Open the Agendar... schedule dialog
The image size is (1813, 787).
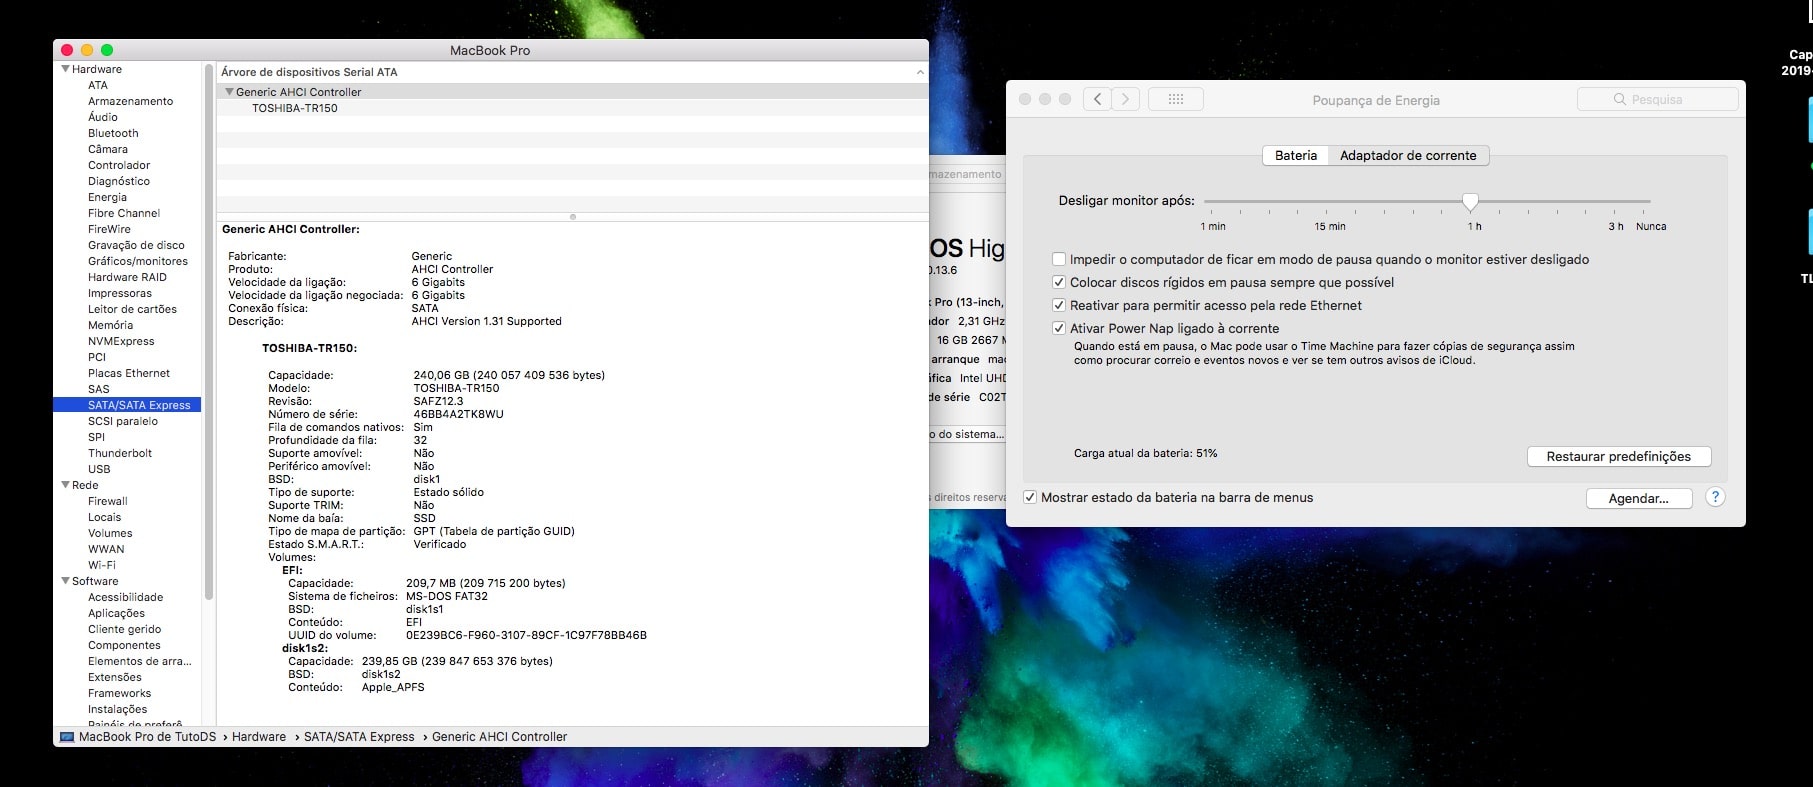coord(1639,498)
